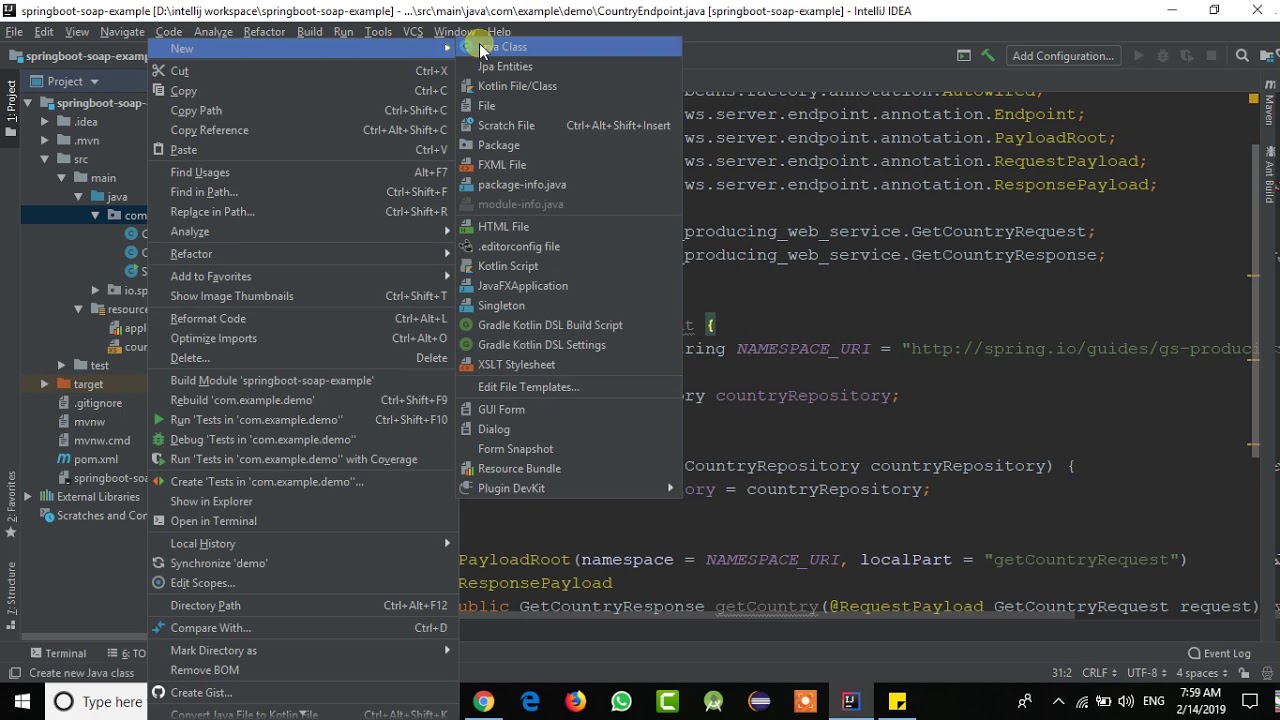Click the HTML File icon
The image size is (1280, 720).
coord(466,227)
